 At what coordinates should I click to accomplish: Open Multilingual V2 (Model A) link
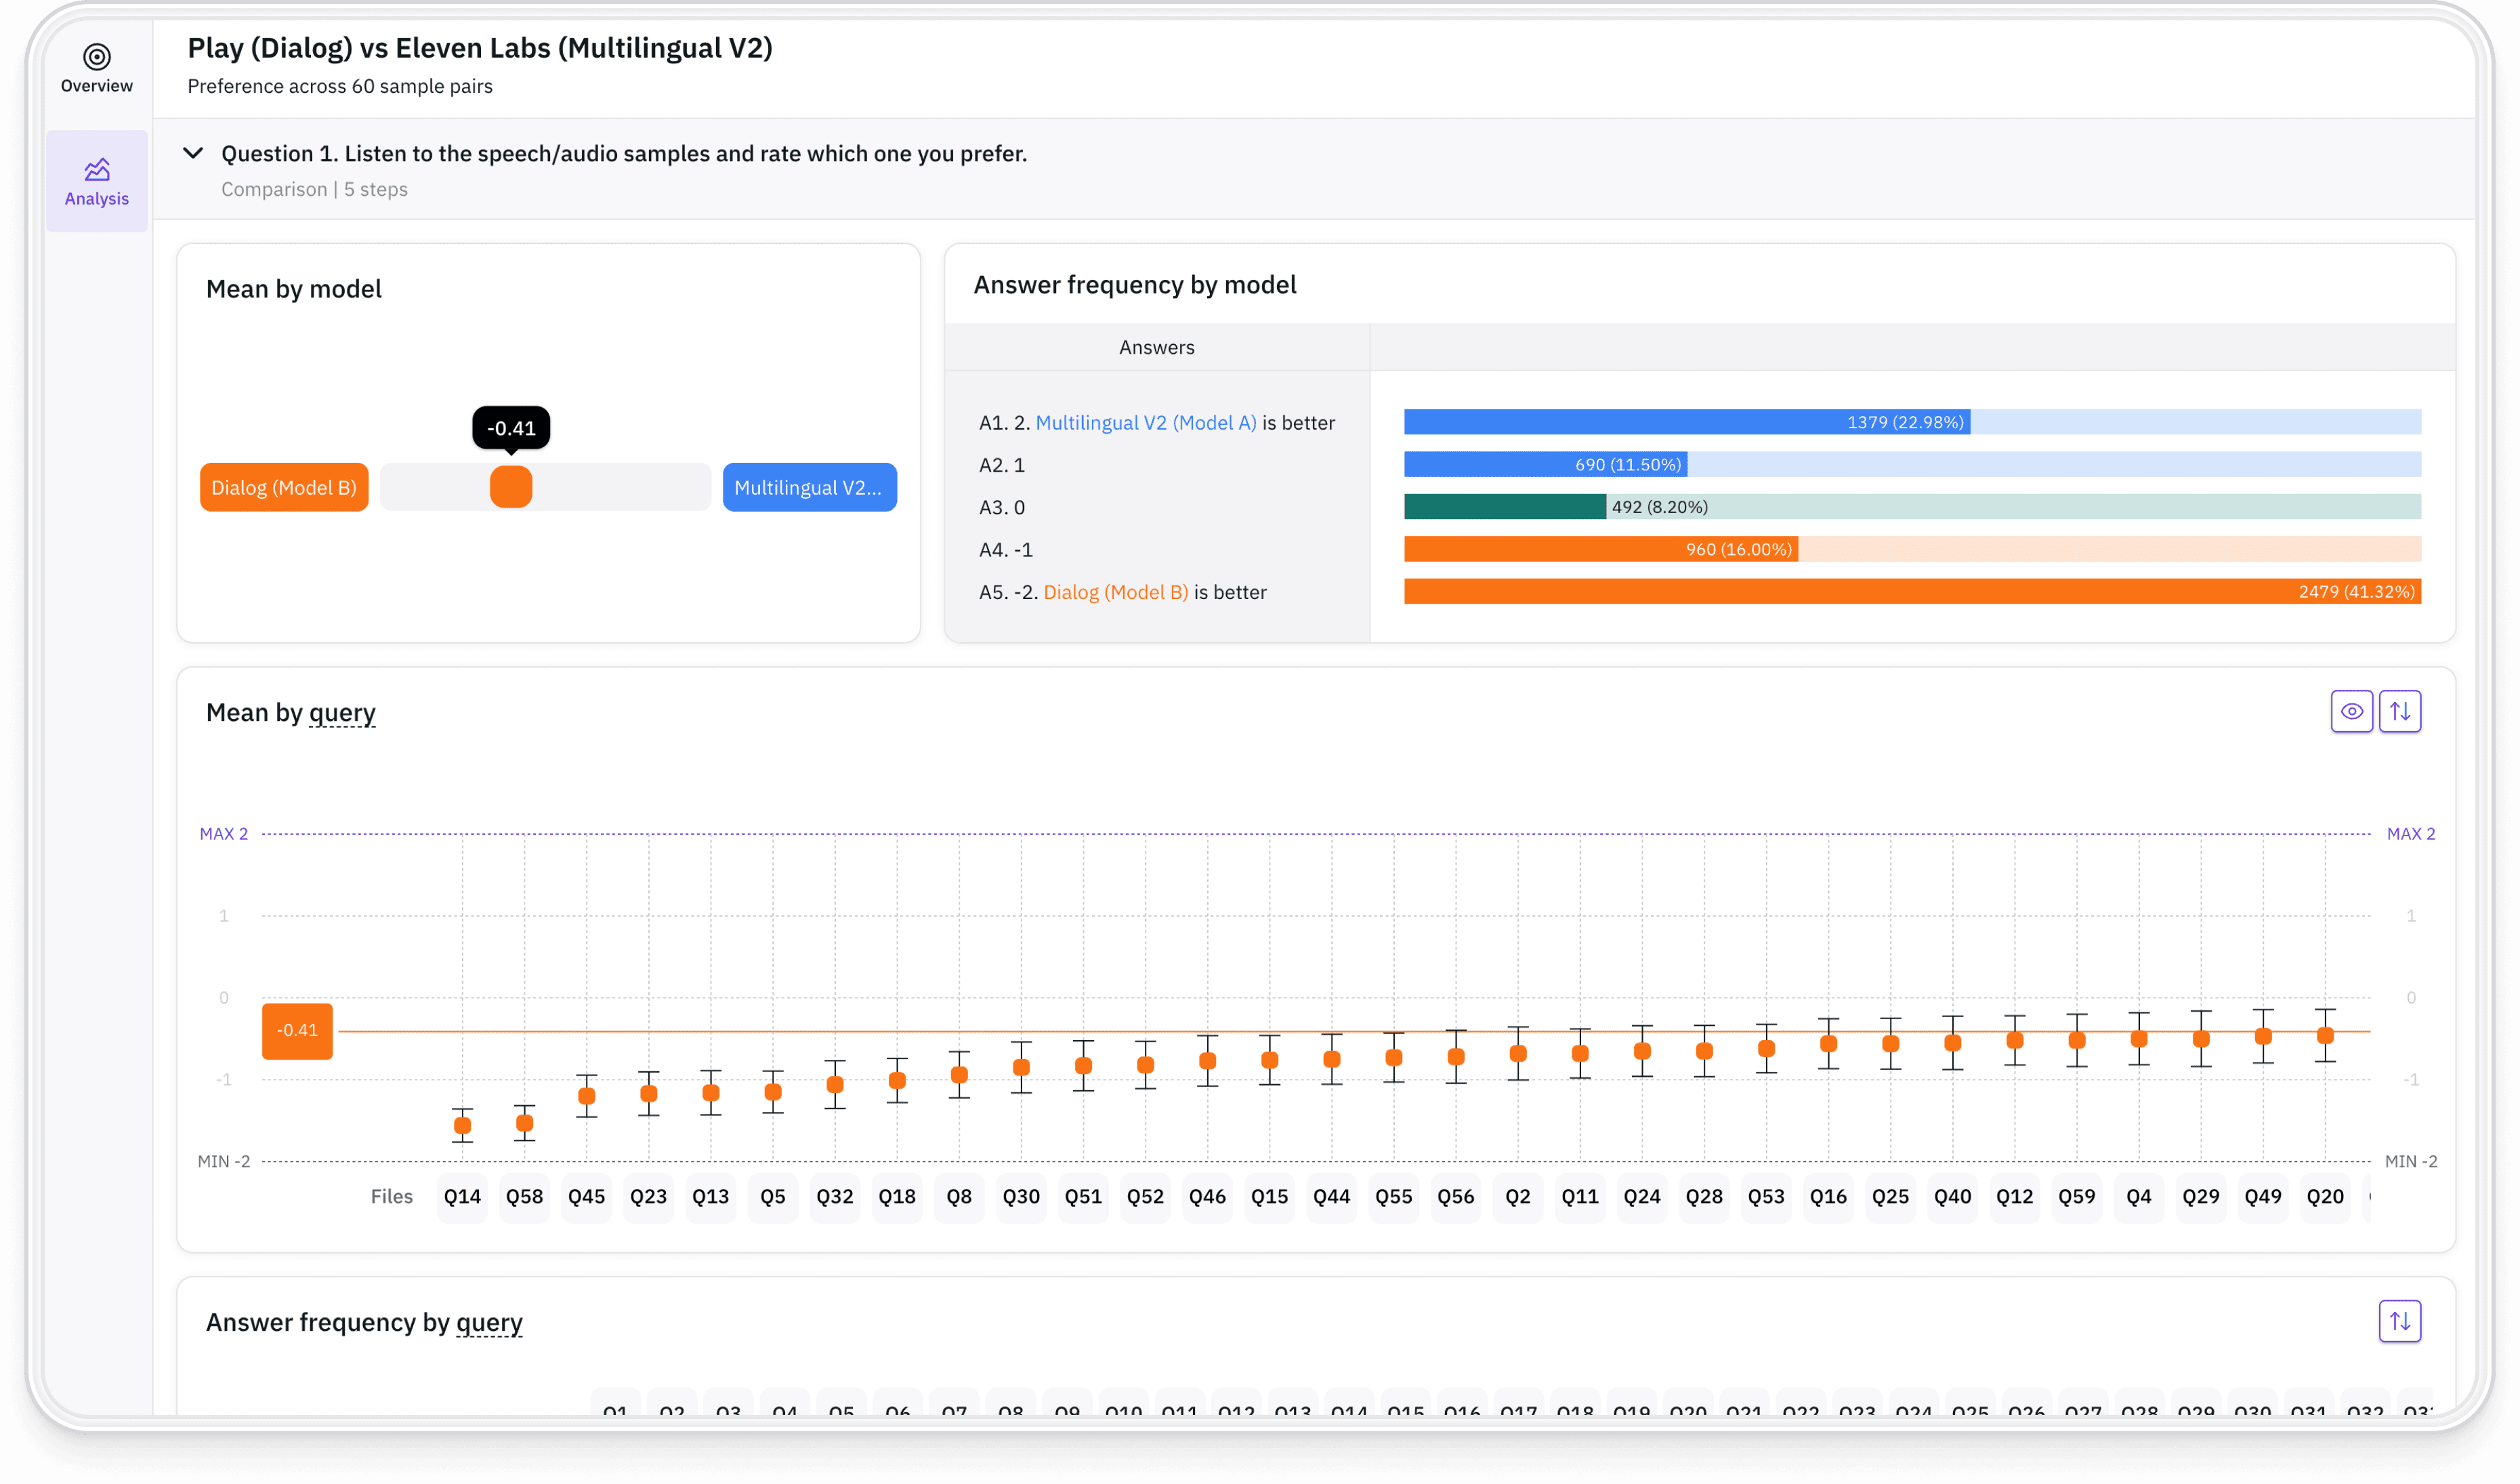tap(1146, 422)
